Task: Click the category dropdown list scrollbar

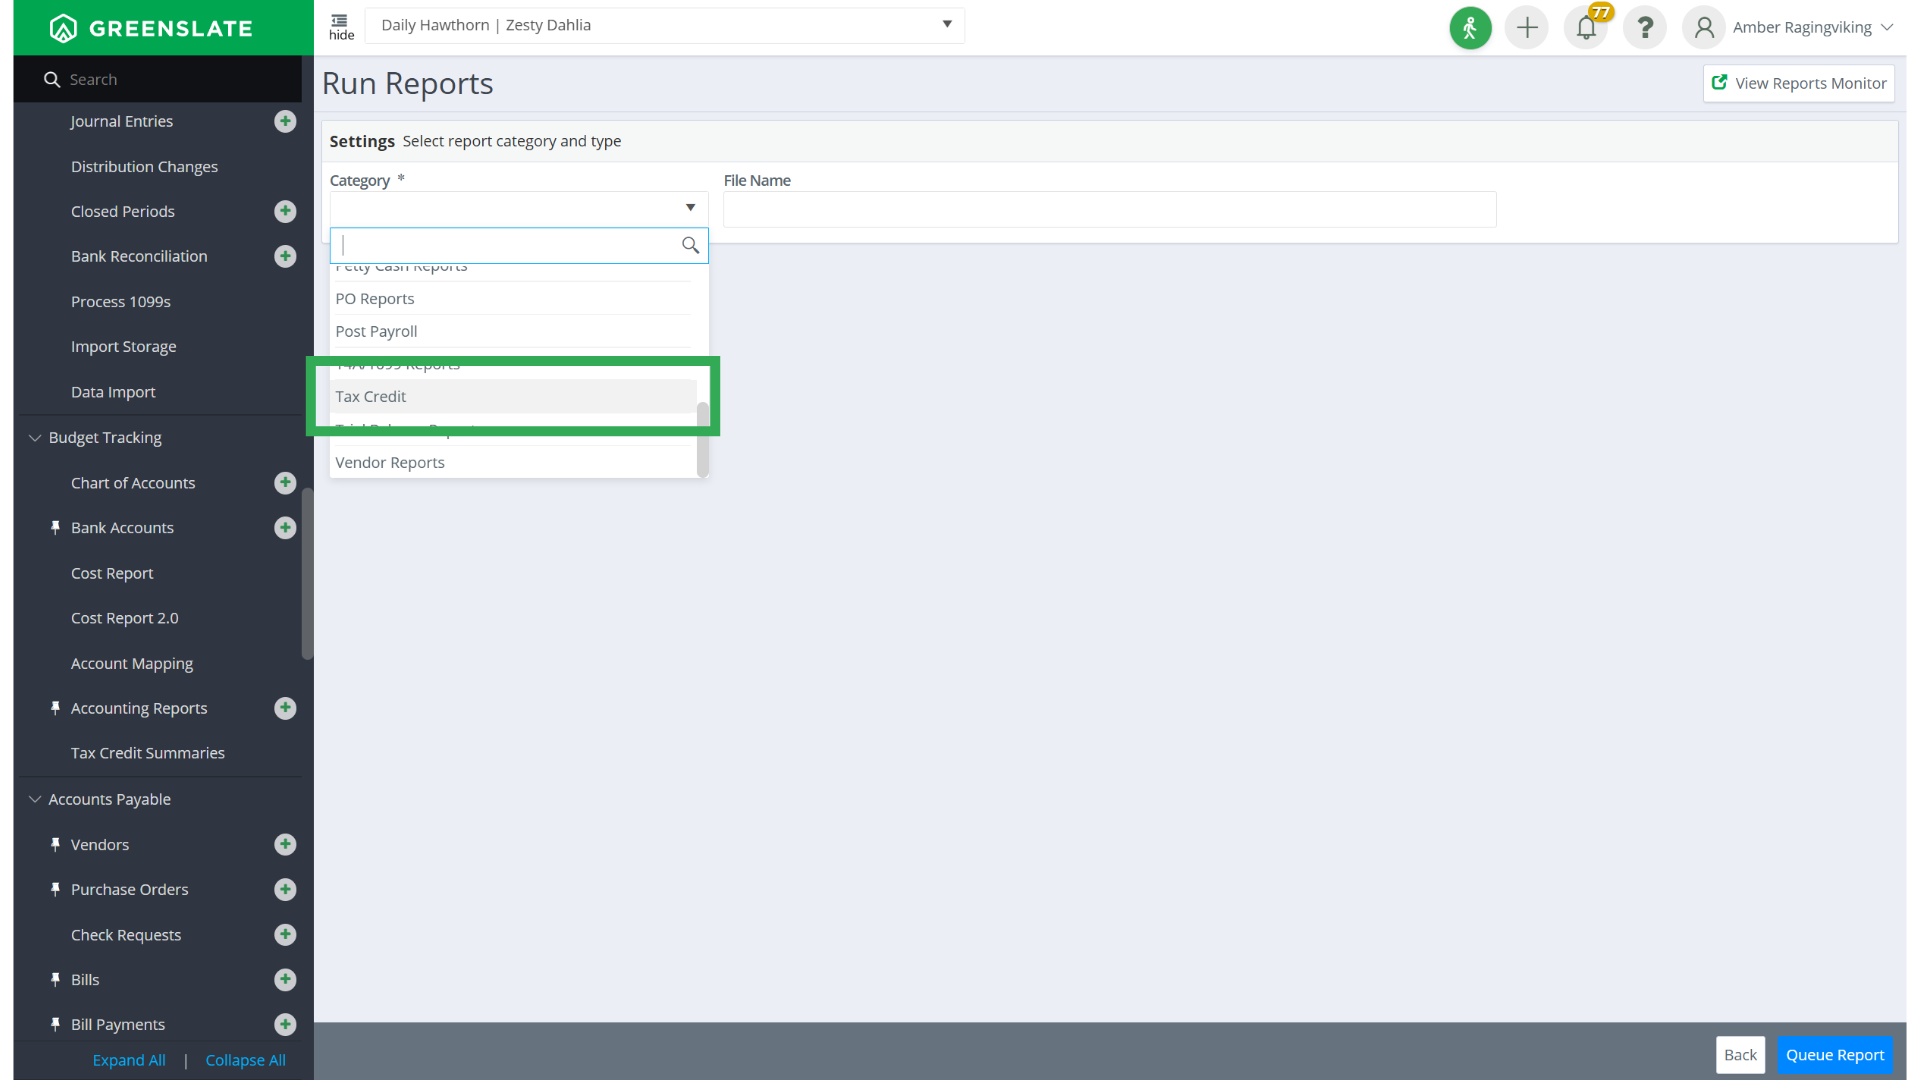Action: [703, 440]
